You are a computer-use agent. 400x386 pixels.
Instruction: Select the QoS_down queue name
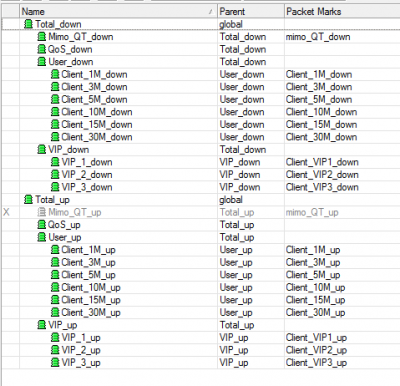[70, 49]
